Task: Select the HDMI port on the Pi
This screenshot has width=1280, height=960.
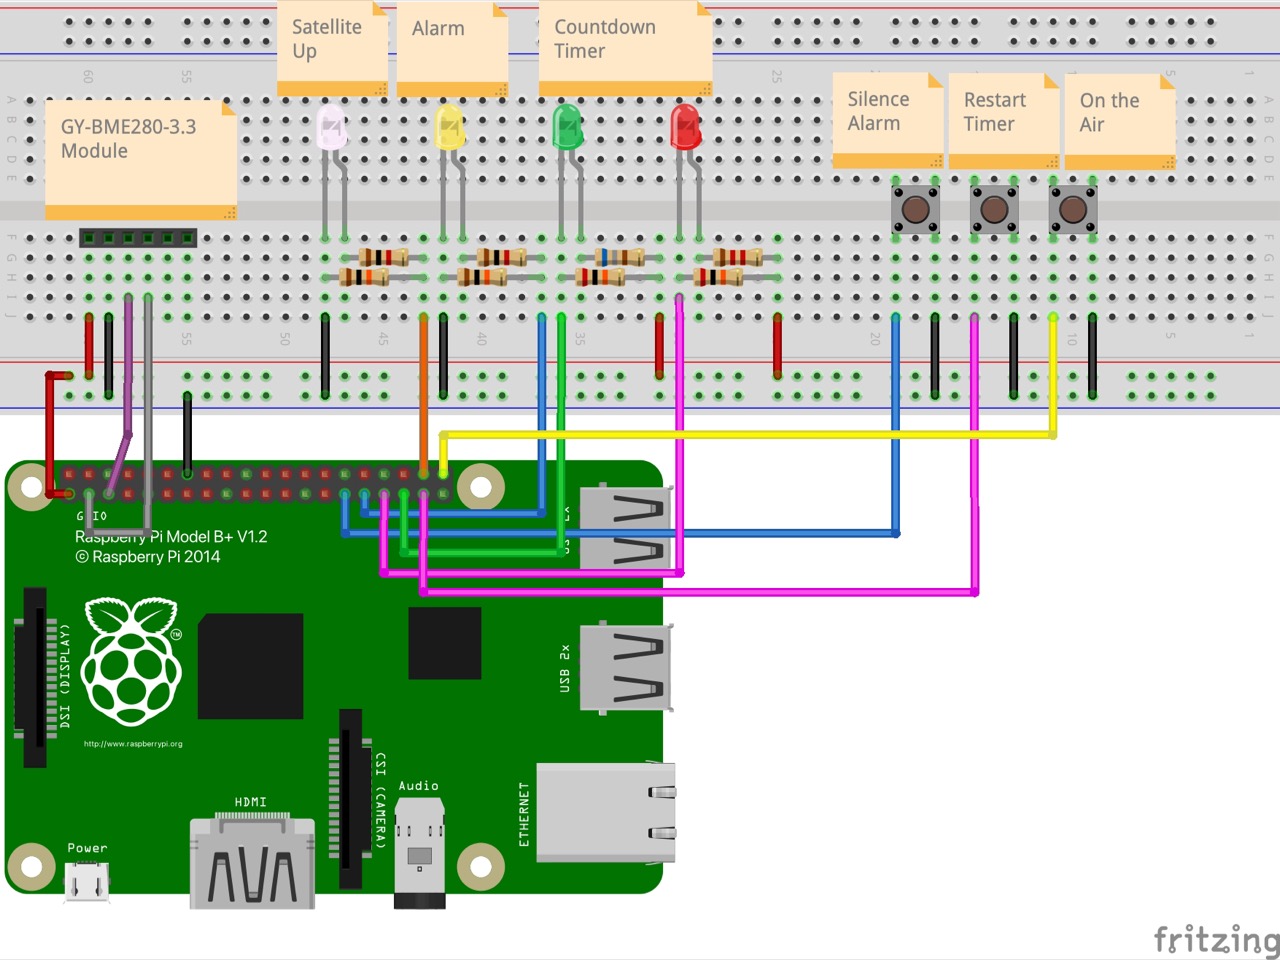Action: coord(252,860)
